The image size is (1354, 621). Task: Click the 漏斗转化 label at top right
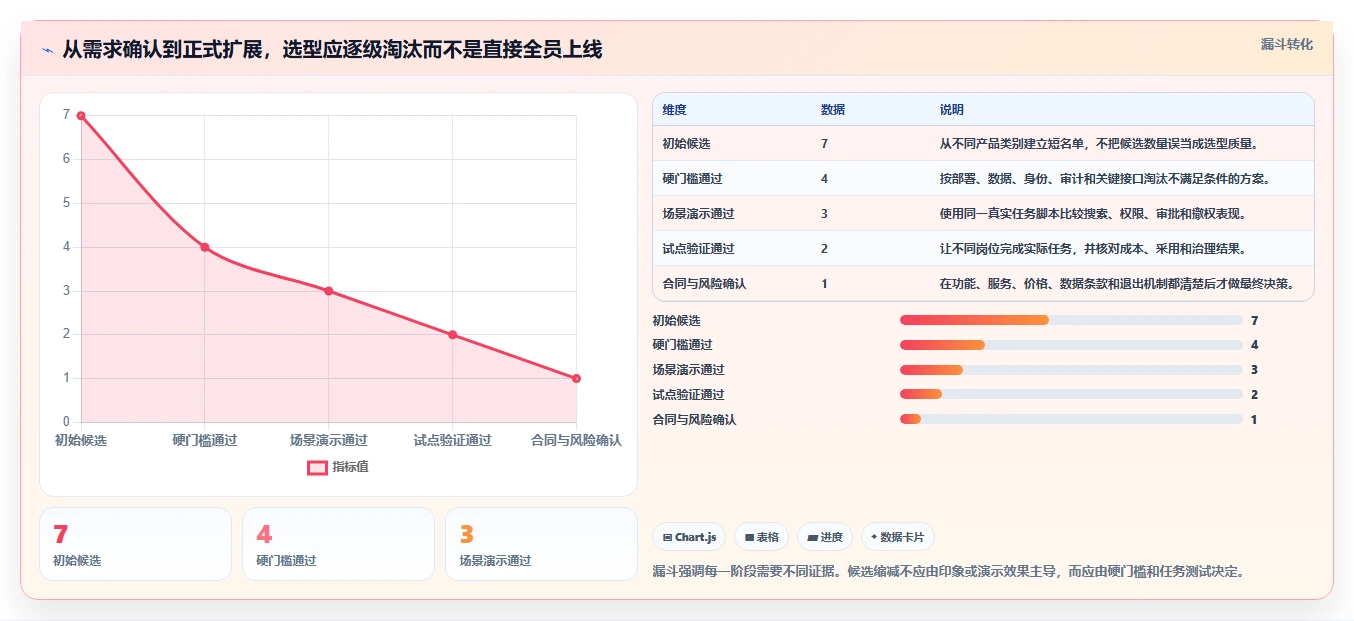1286,44
